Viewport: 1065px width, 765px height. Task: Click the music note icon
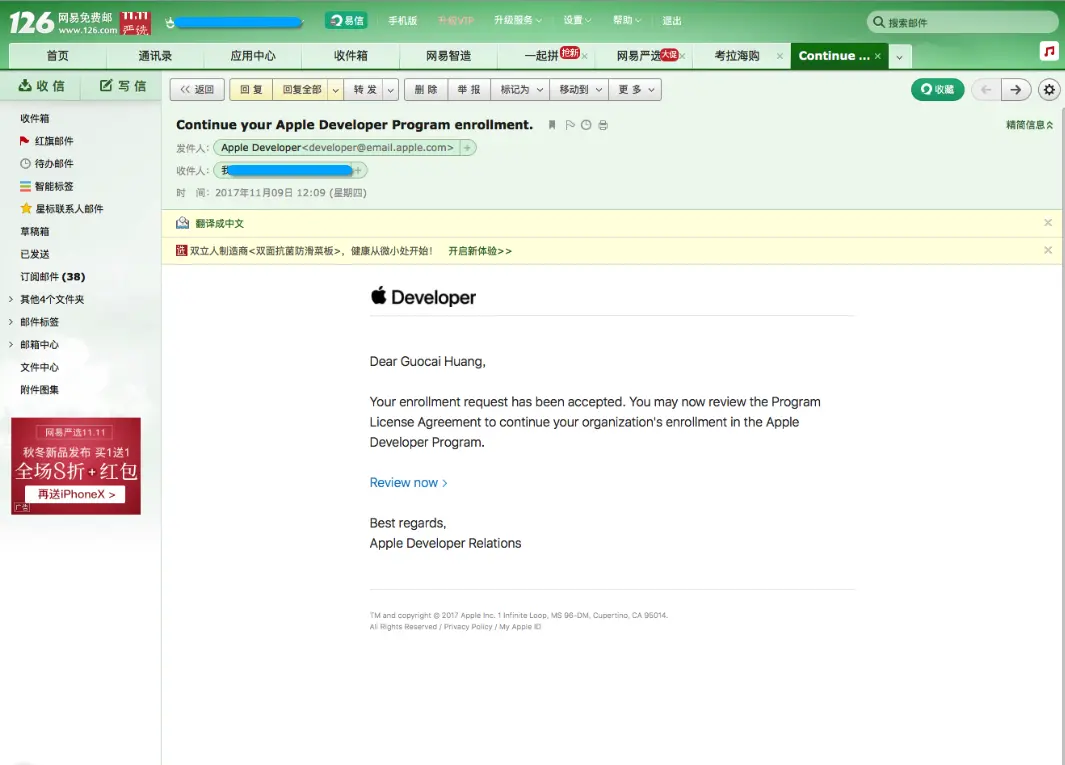pos(1049,51)
